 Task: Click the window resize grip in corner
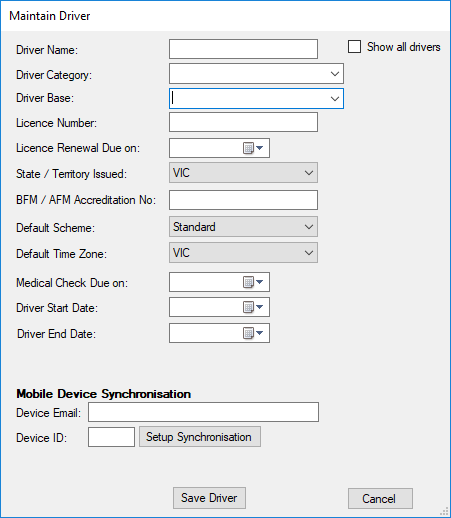[444, 511]
